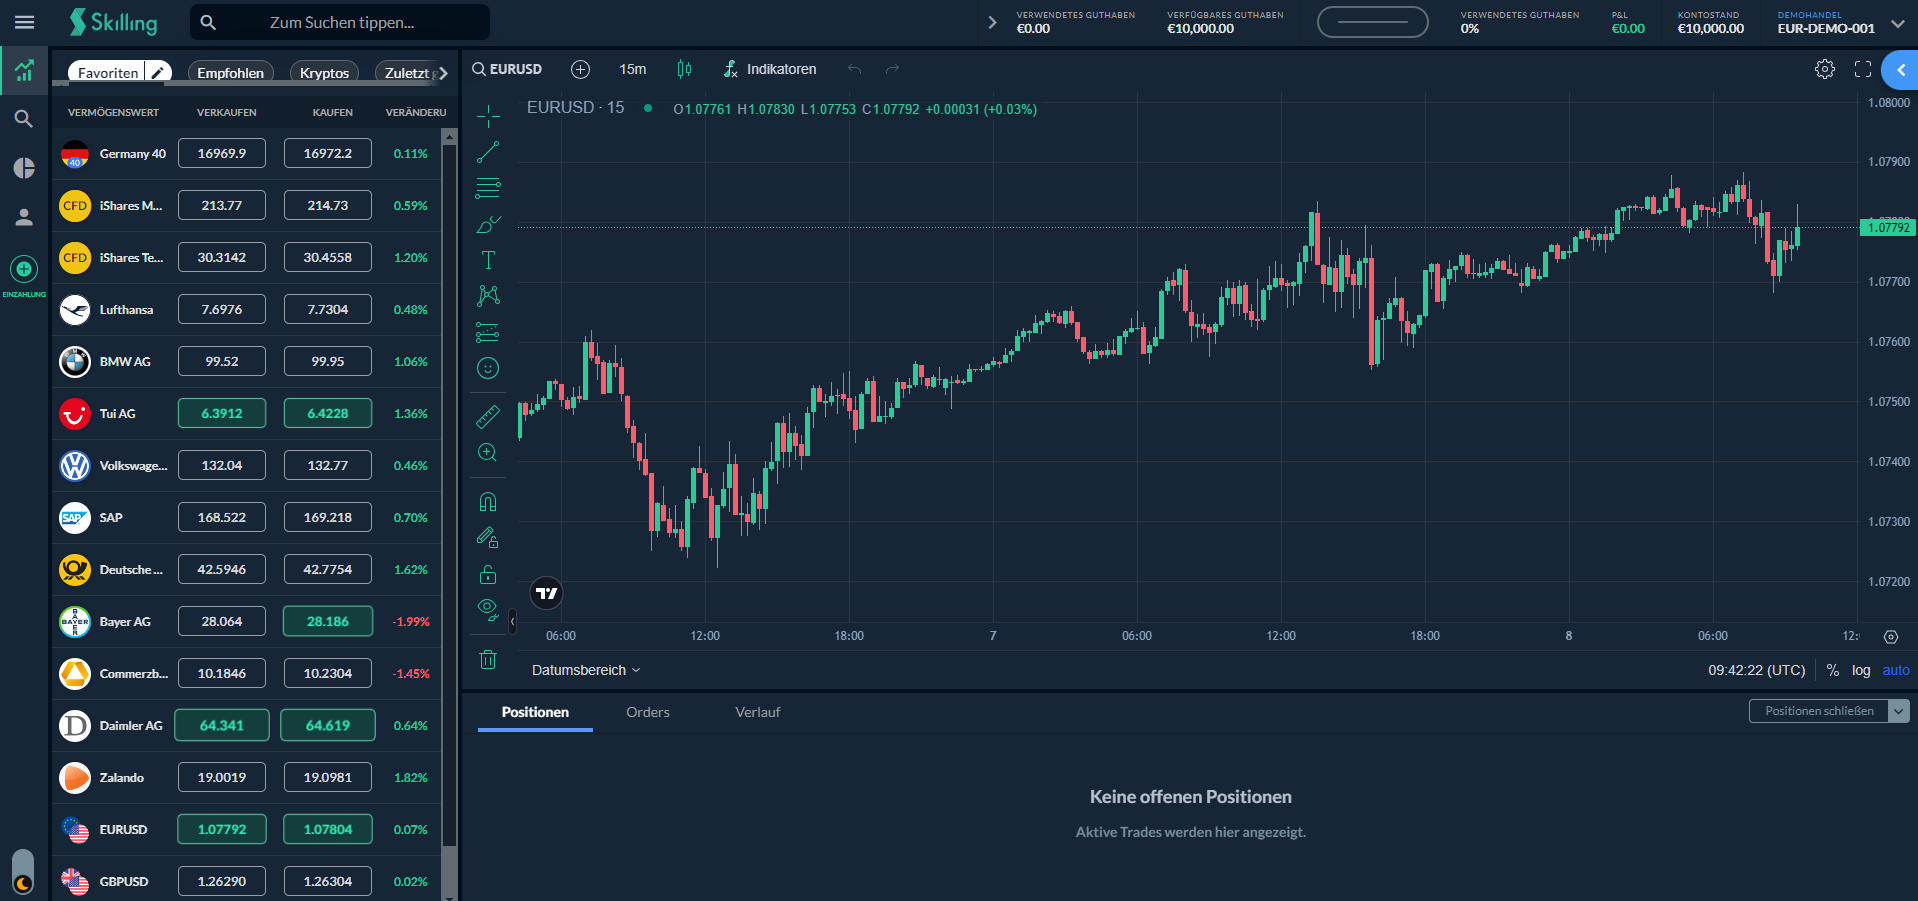
Task: Select the crosshair cursor tool
Action: [488, 116]
